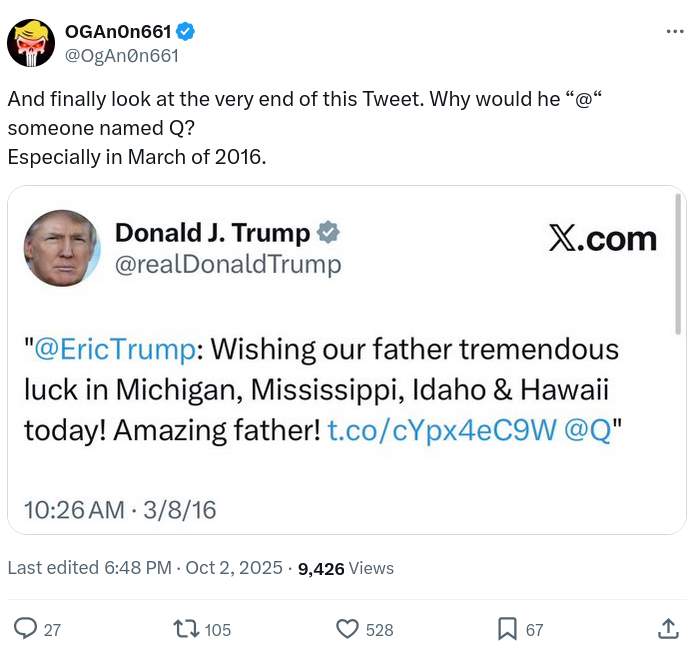Image resolution: width=699 pixels, height=664 pixels.
Task: Click the @OgAn0n661 handle
Action: pyautogui.click(x=121, y=55)
